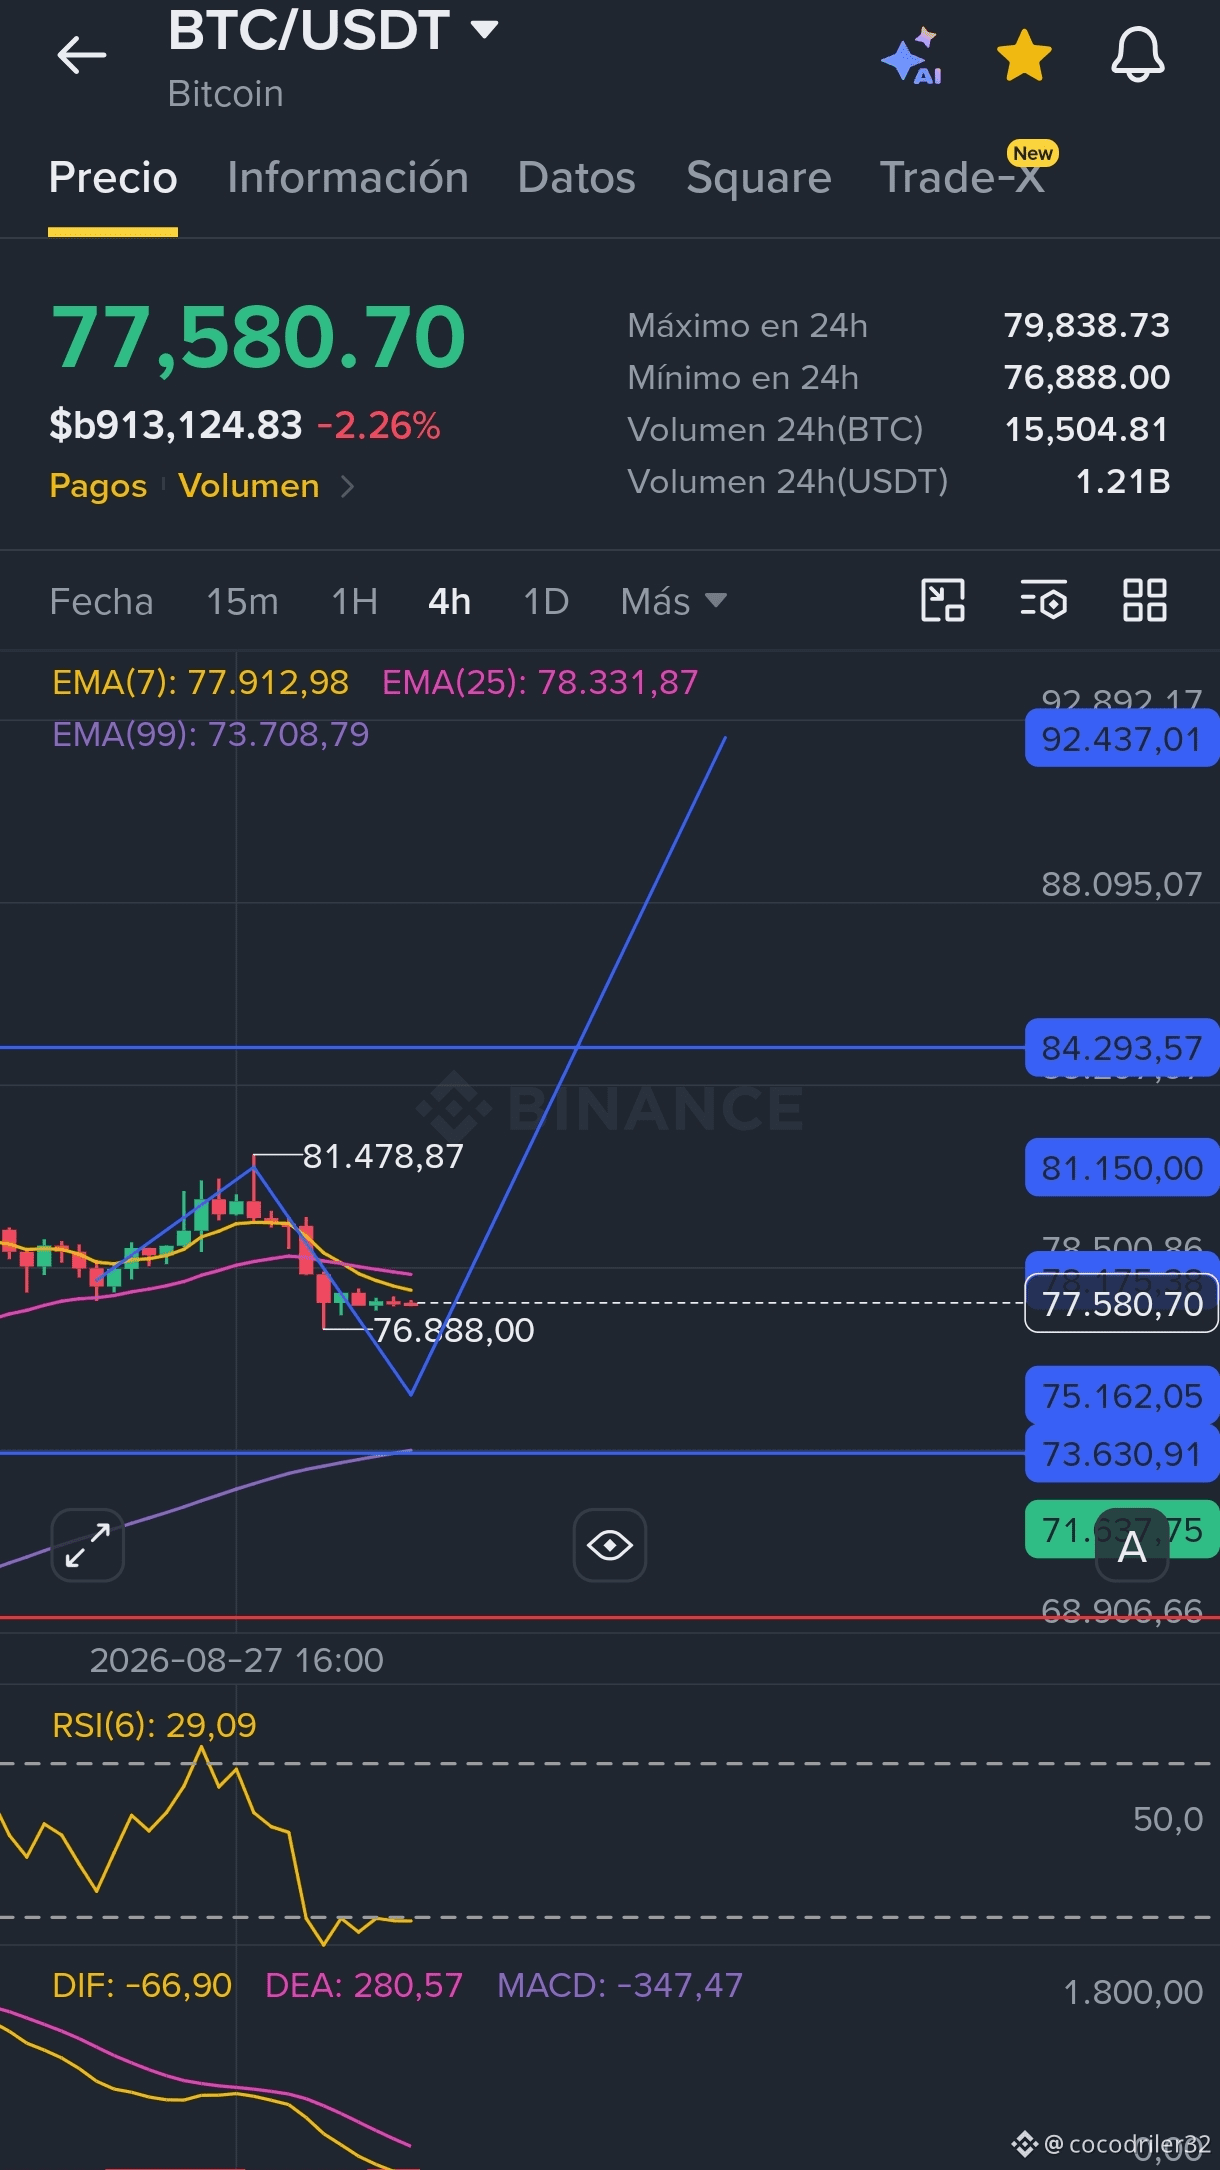Open the BTC/USDT pair selector dropdown
The image size is (1220, 2170).
(x=333, y=30)
